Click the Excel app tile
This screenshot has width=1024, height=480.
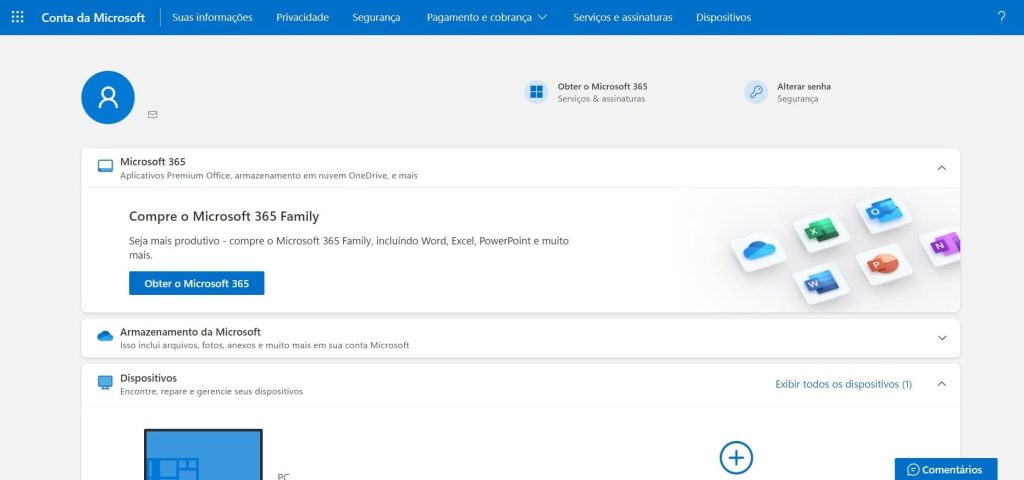(x=821, y=230)
